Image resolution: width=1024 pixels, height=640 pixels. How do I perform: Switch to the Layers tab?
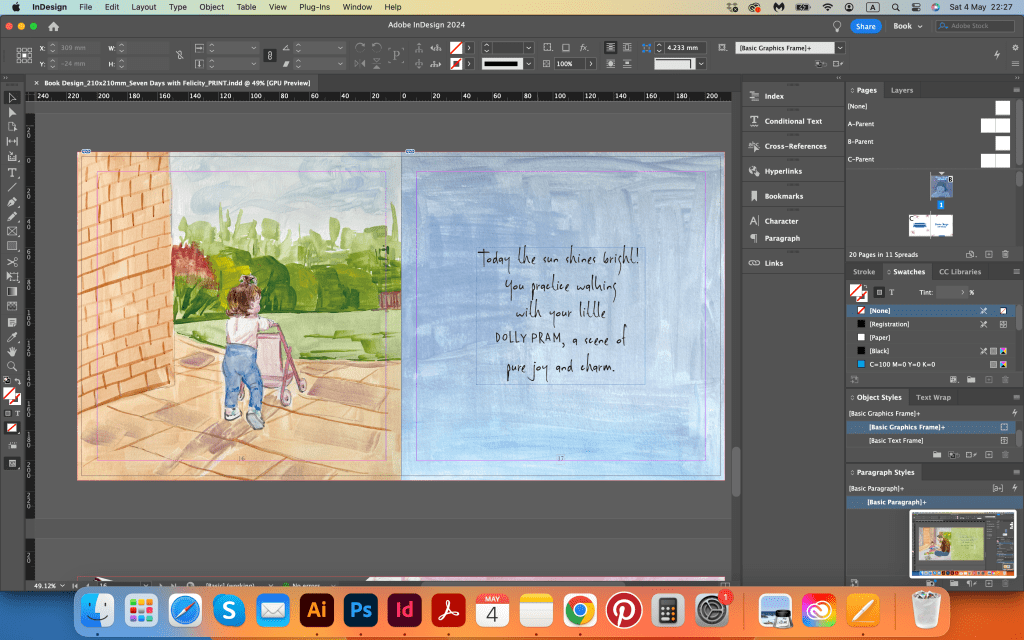coord(901,90)
